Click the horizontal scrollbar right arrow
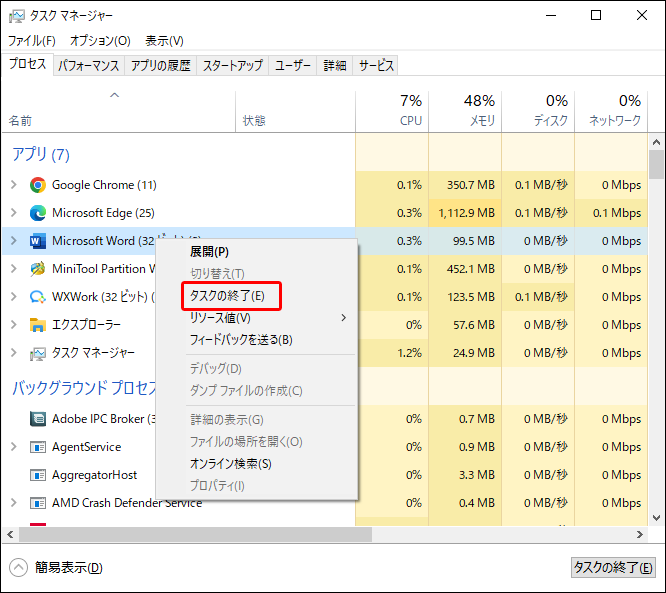The image size is (666, 593). (640, 534)
